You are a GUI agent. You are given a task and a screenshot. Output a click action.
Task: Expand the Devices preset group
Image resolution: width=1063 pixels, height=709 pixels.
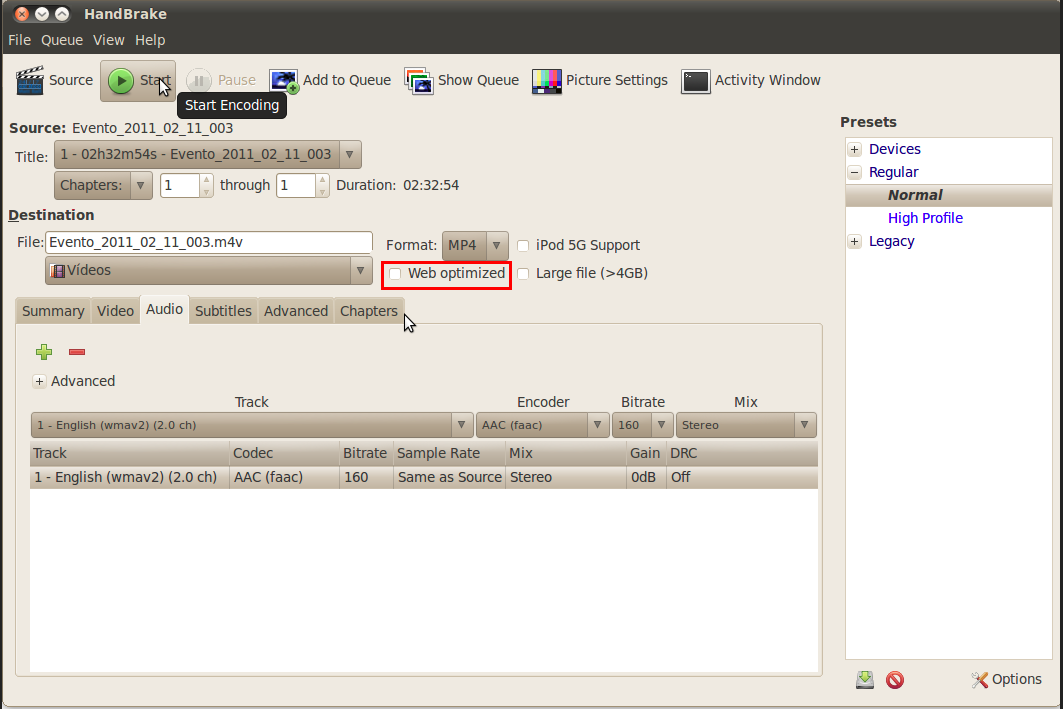[855, 149]
